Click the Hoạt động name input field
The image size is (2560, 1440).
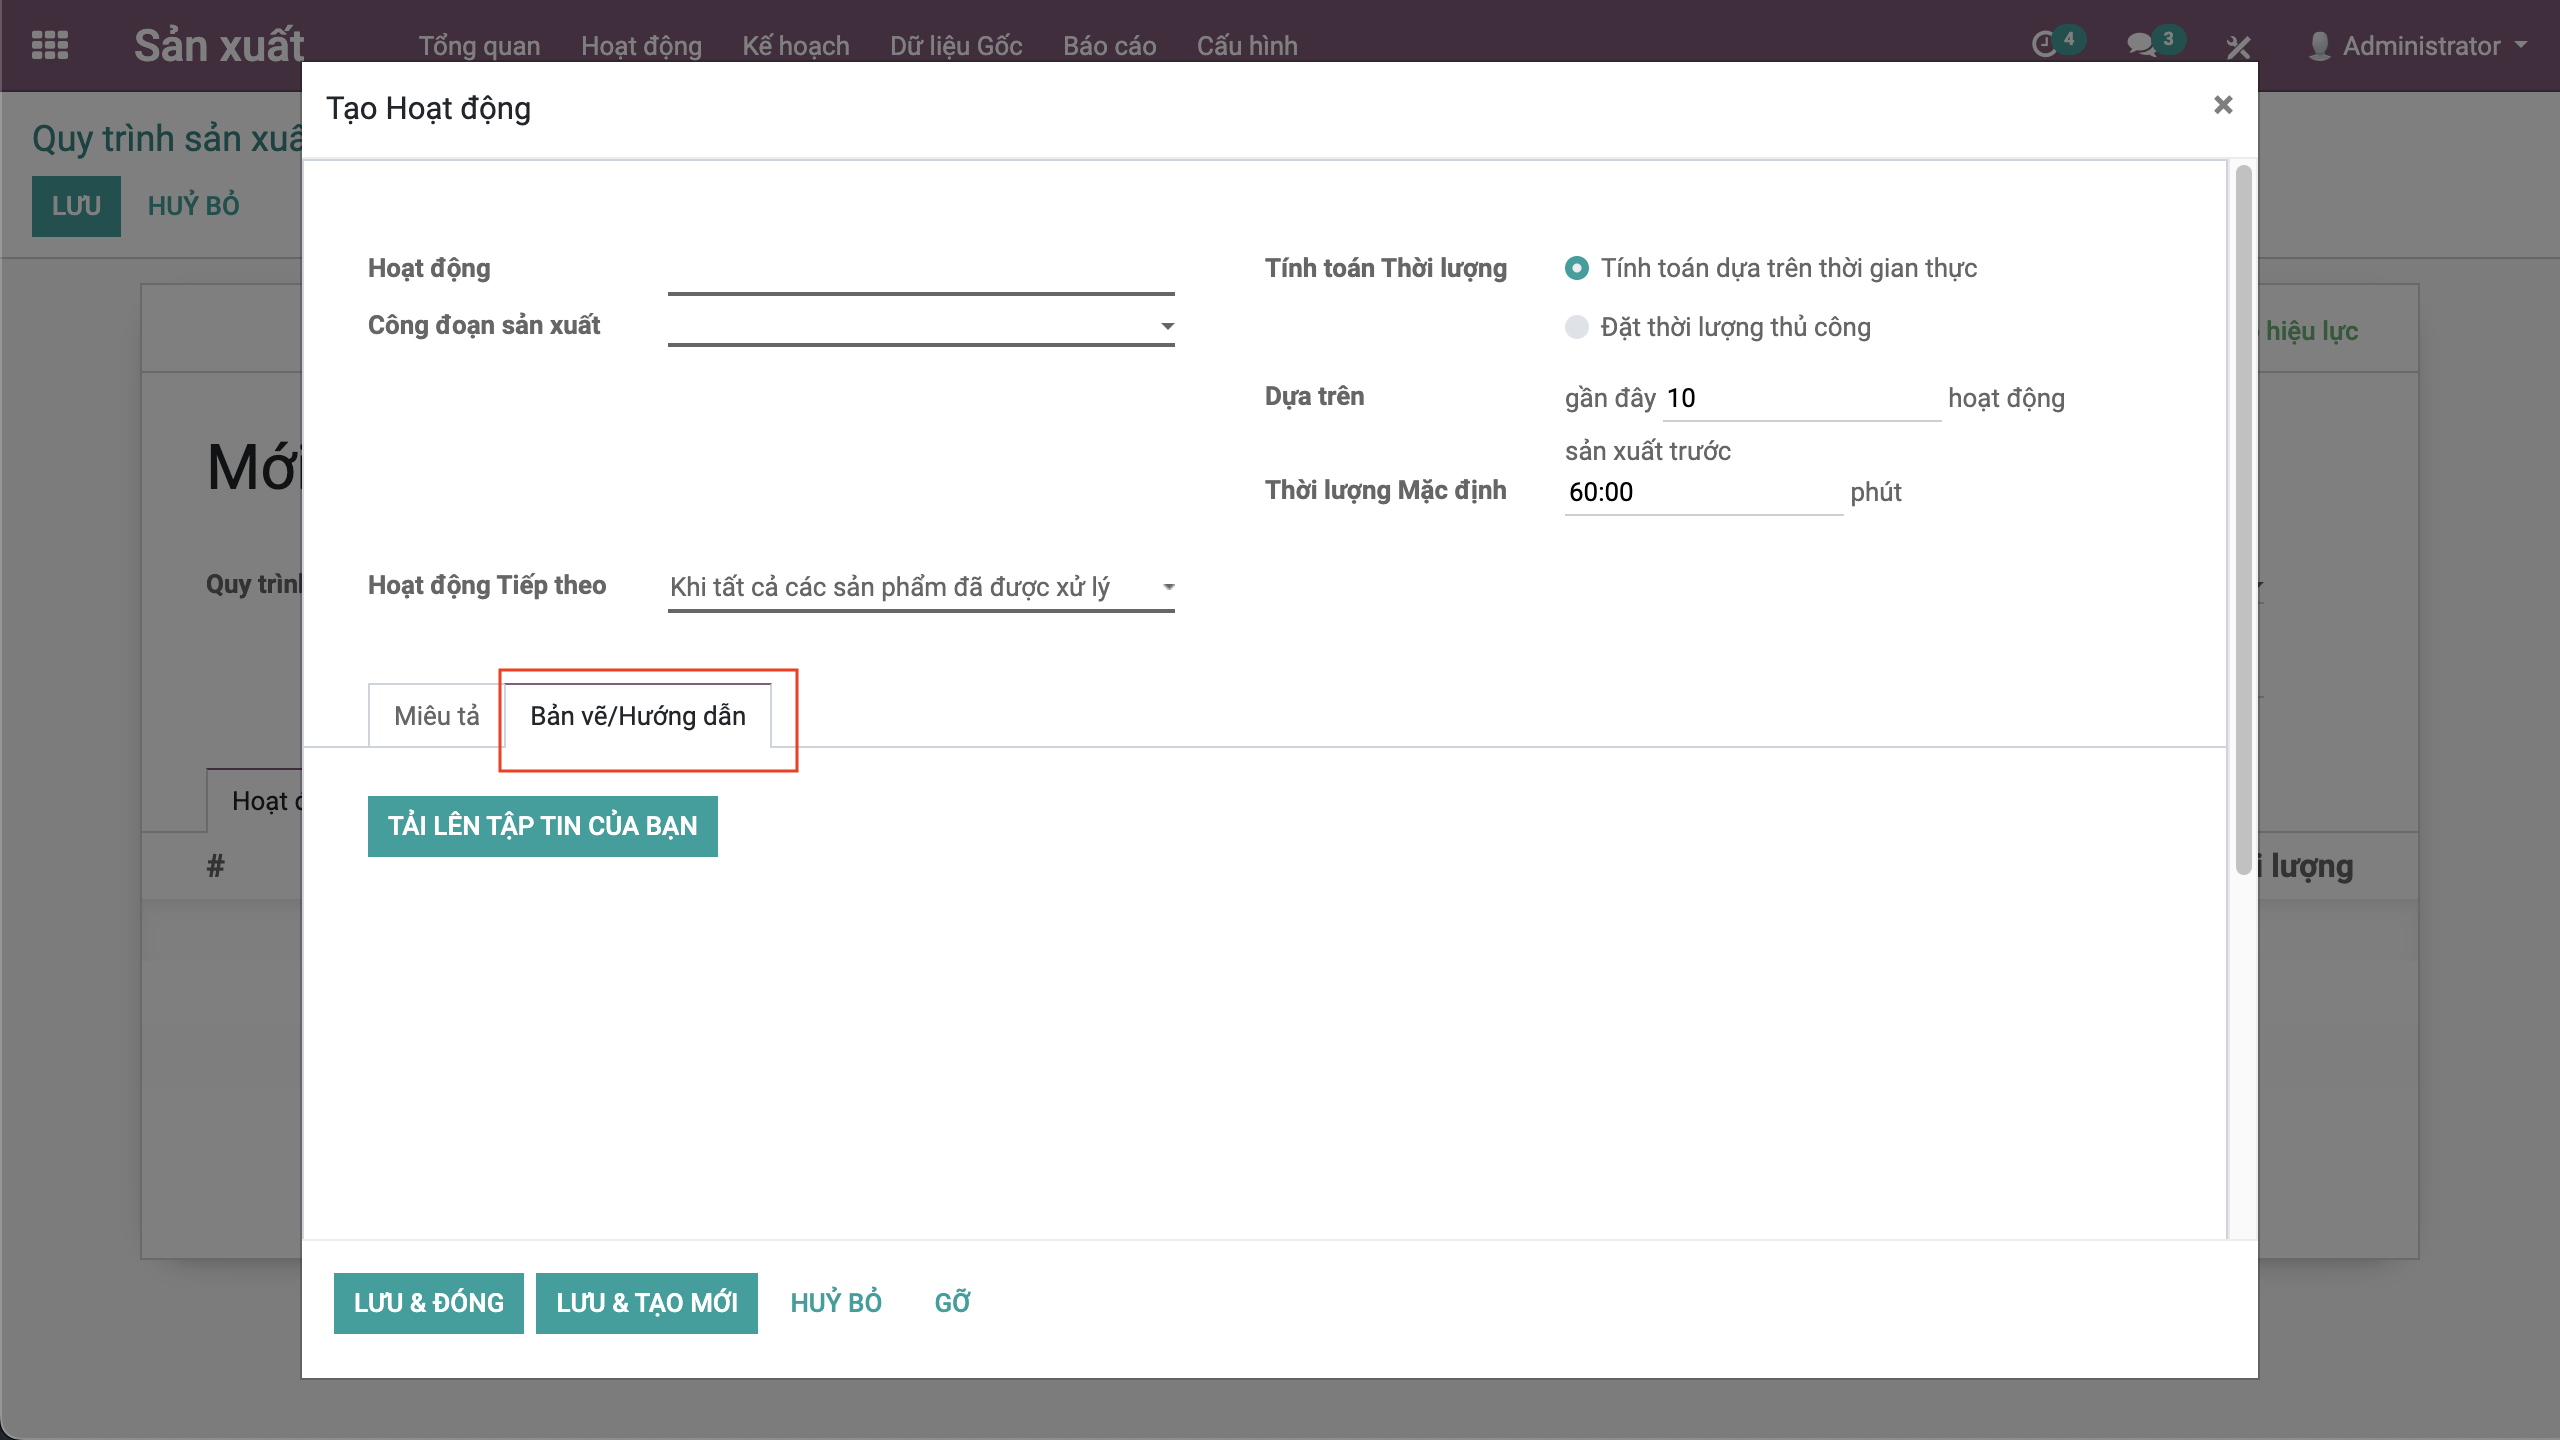[x=920, y=274]
